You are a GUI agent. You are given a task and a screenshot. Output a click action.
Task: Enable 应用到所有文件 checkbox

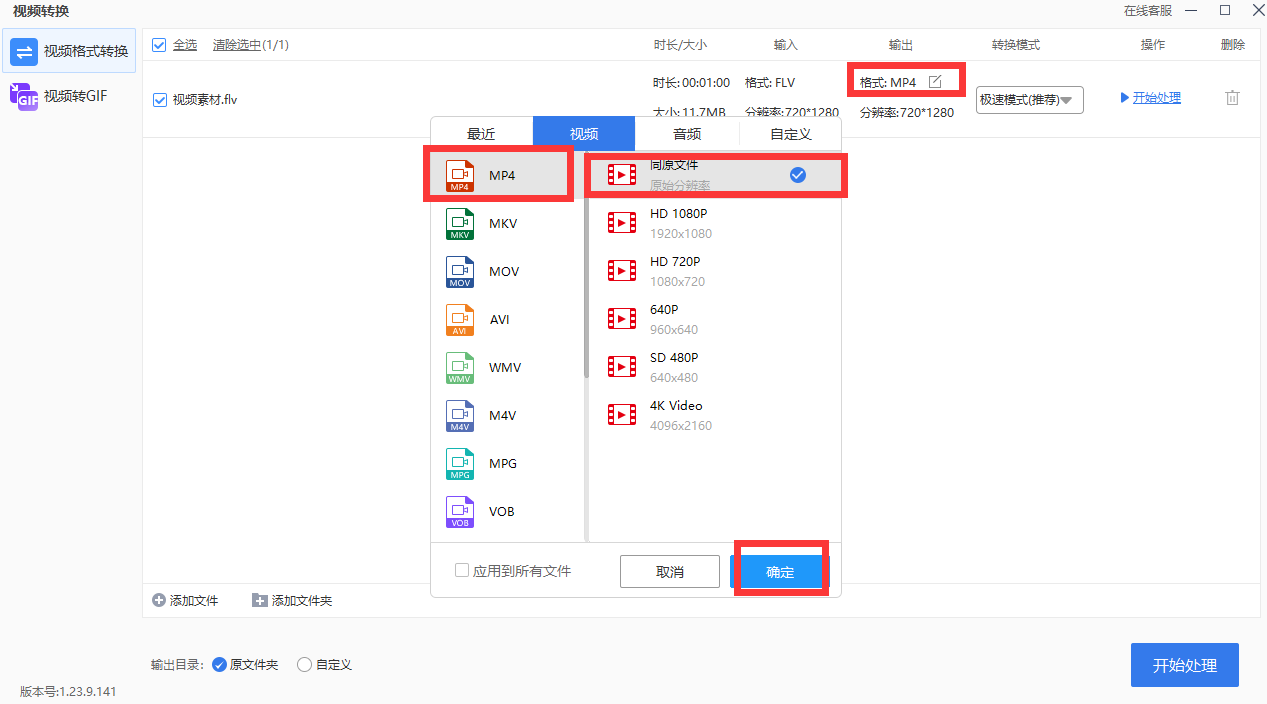click(x=462, y=570)
